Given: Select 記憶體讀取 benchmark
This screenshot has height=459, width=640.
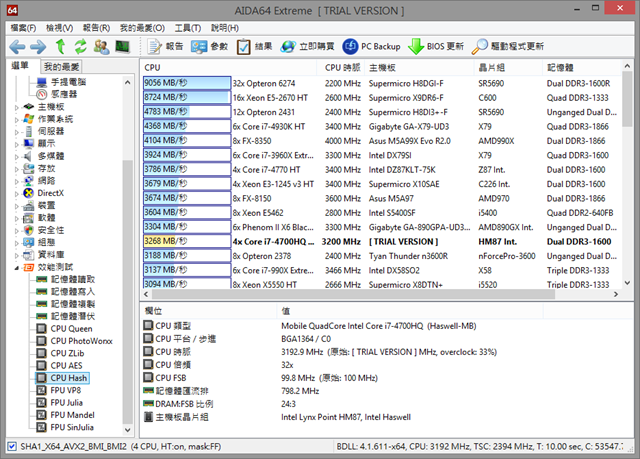Looking at the screenshot, I should (73, 279).
